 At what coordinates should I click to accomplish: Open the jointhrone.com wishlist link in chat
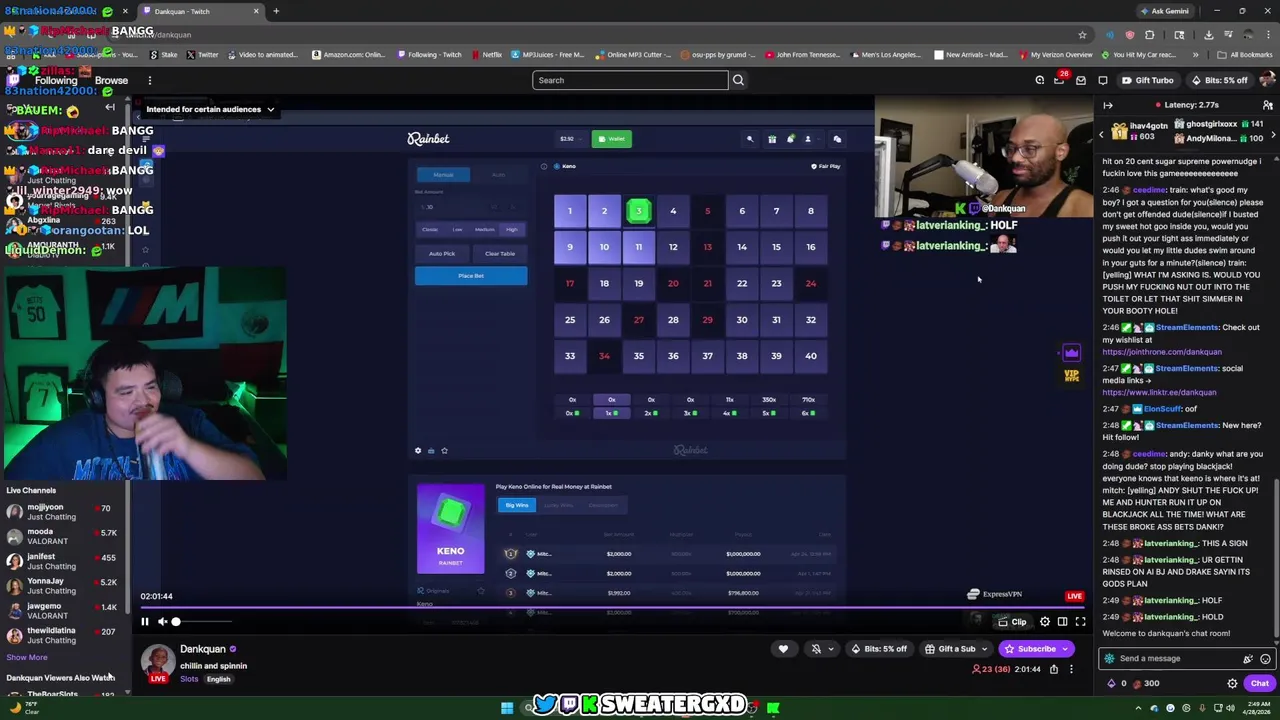[1162, 352]
